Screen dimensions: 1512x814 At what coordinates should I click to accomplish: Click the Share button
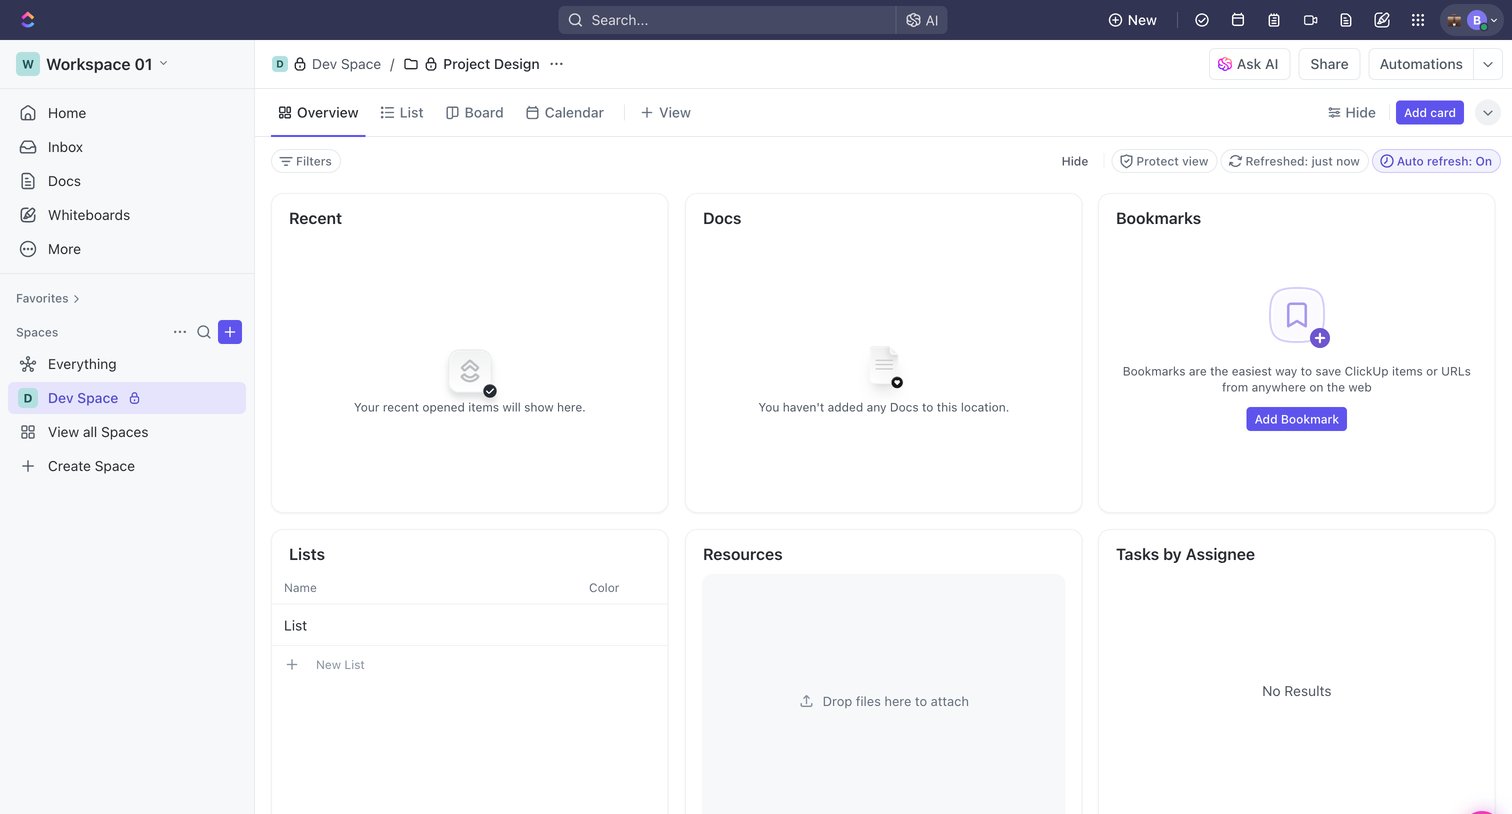coord(1329,64)
